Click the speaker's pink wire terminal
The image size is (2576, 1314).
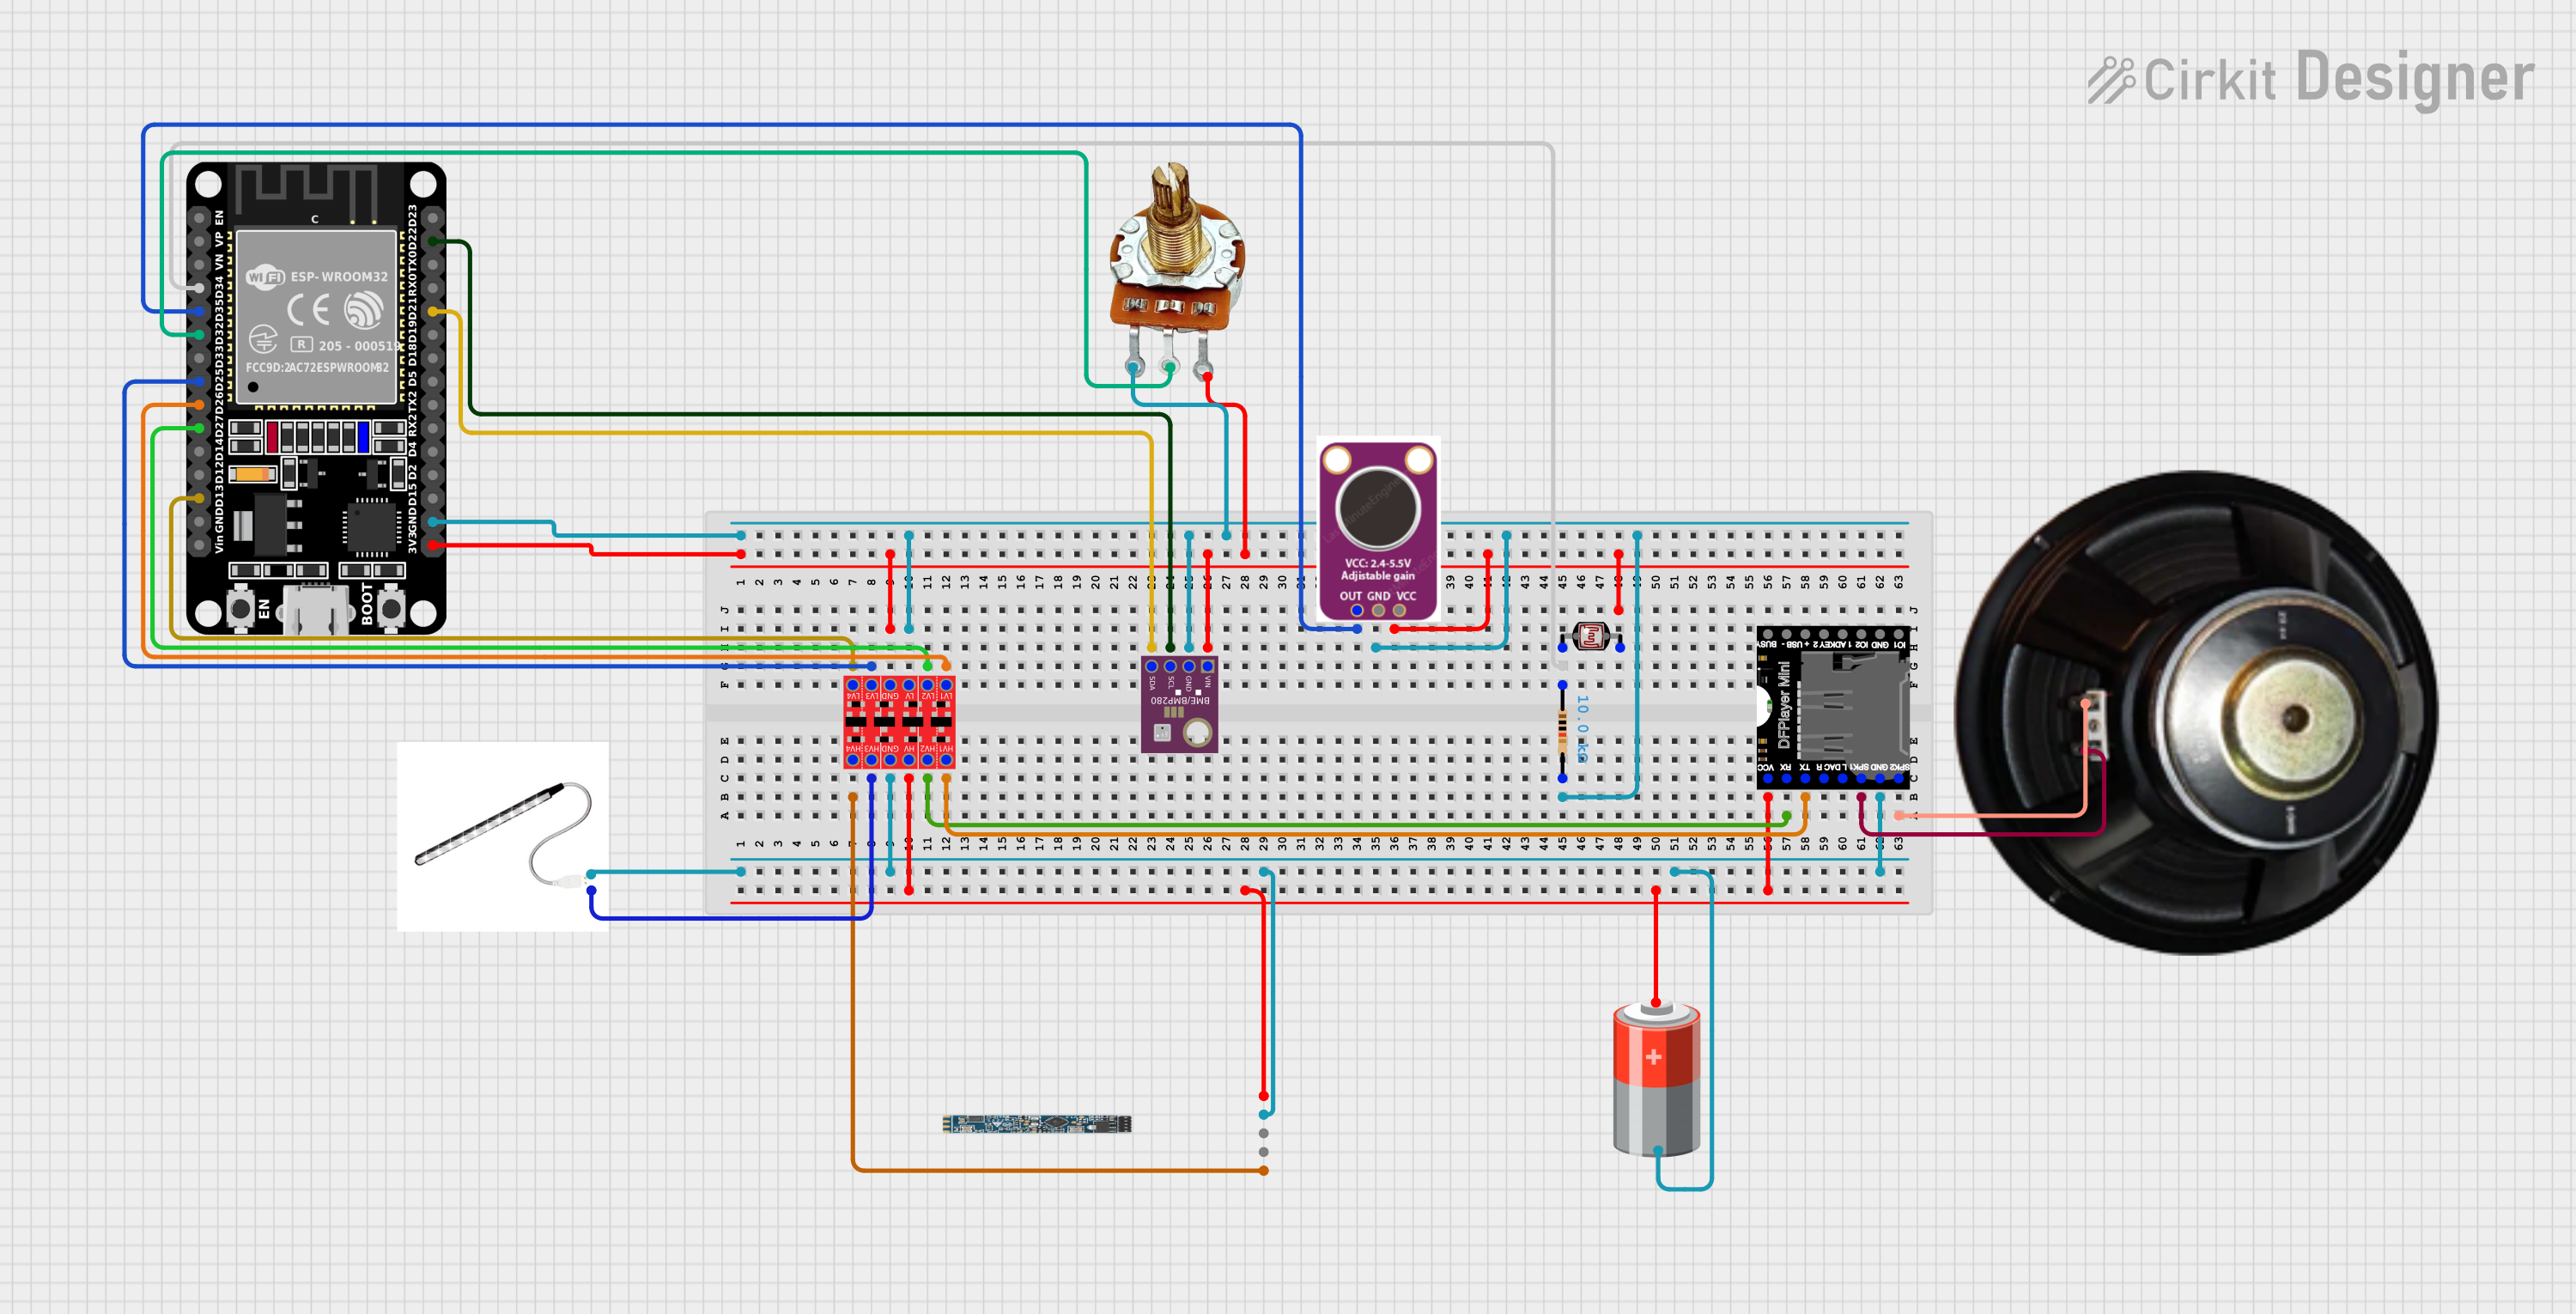pyautogui.click(x=2085, y=704)
